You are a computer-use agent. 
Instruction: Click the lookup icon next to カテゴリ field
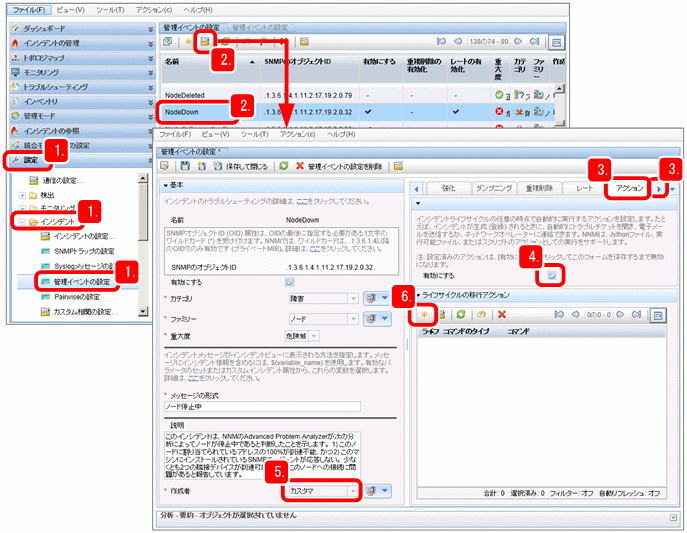pos(376,298)
